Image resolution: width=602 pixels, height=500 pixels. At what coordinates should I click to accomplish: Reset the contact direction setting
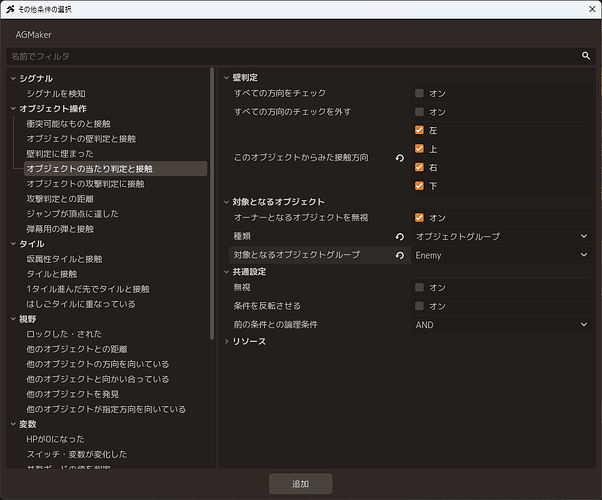[400, 158]
